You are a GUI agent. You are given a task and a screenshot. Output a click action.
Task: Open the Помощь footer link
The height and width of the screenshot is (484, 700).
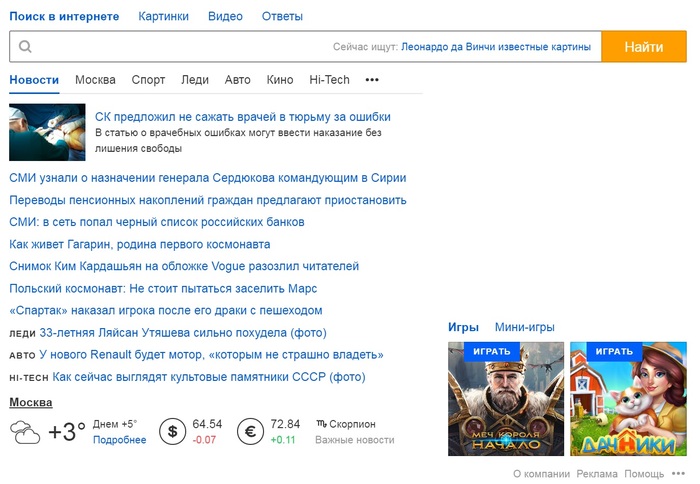pos(644,474)
